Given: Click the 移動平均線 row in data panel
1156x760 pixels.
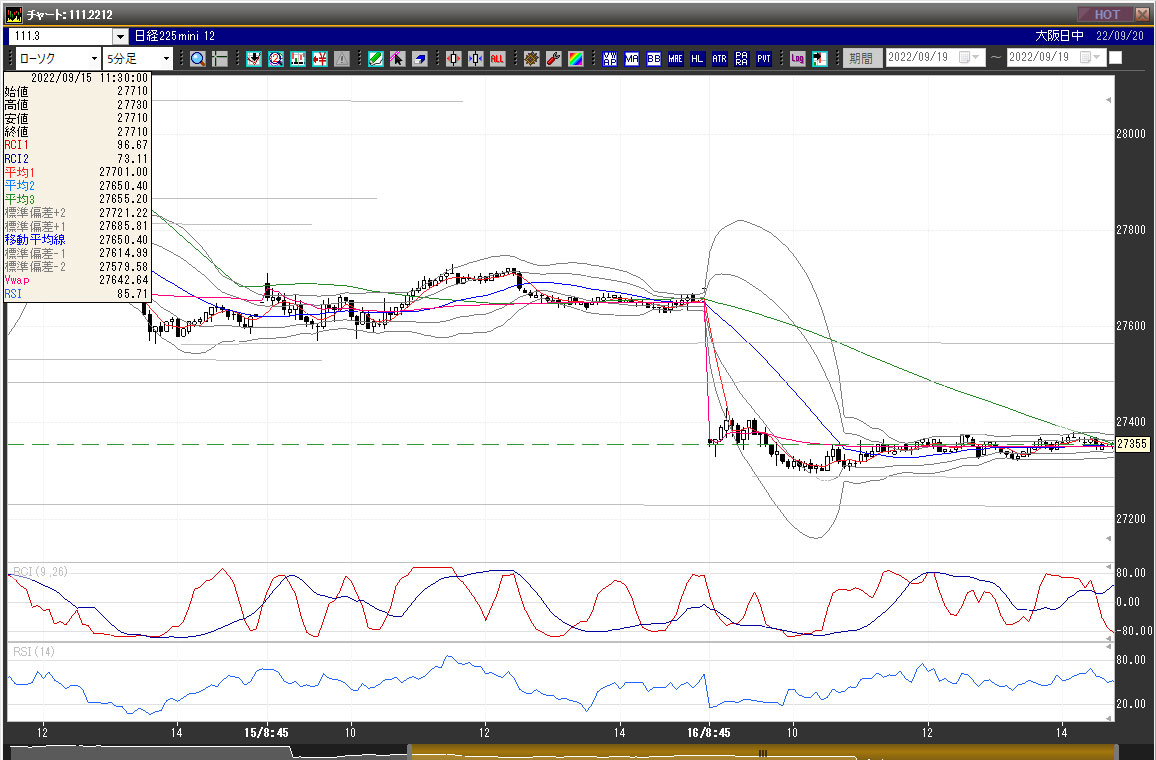Looking at the screenshot, I should 77,240.
